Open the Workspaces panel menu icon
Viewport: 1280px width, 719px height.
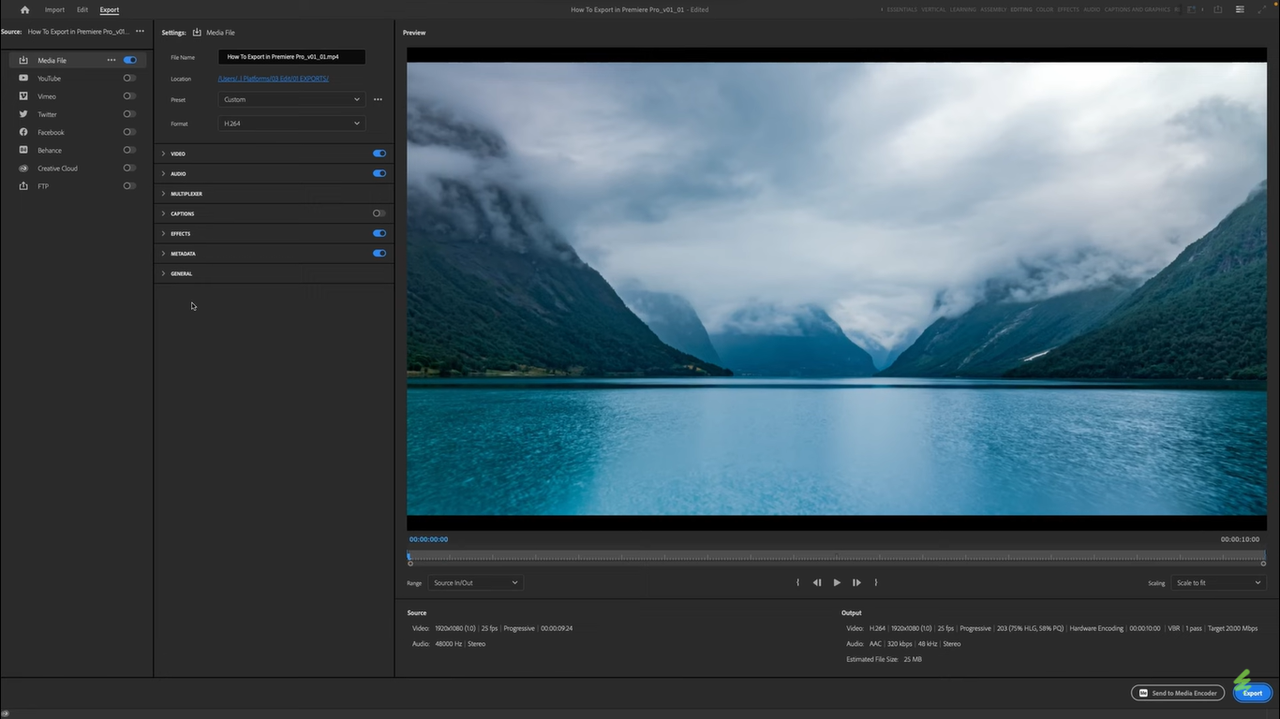(1193, 10)
